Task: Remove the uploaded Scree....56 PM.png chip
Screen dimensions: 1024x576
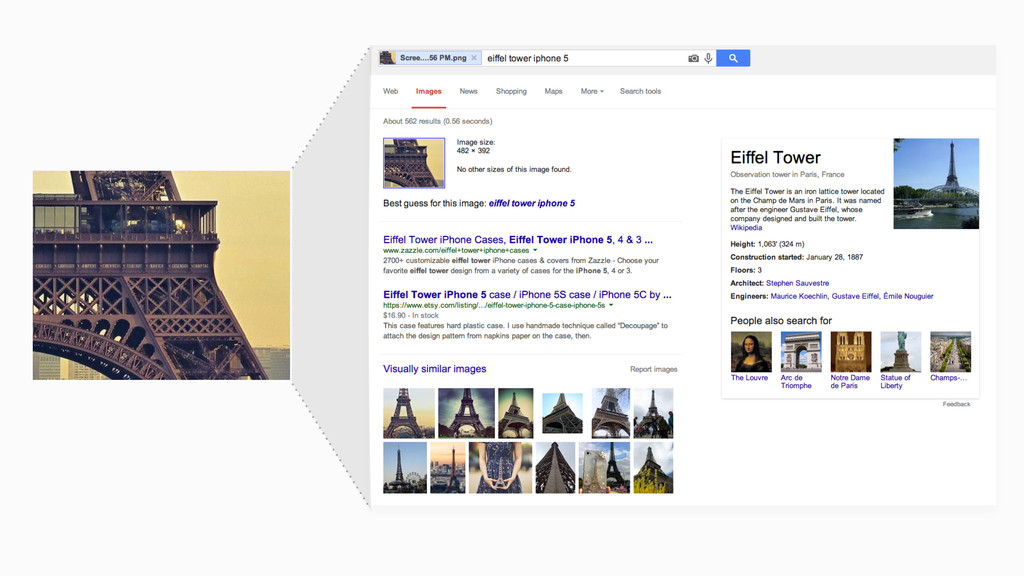Action: (474, 58)
